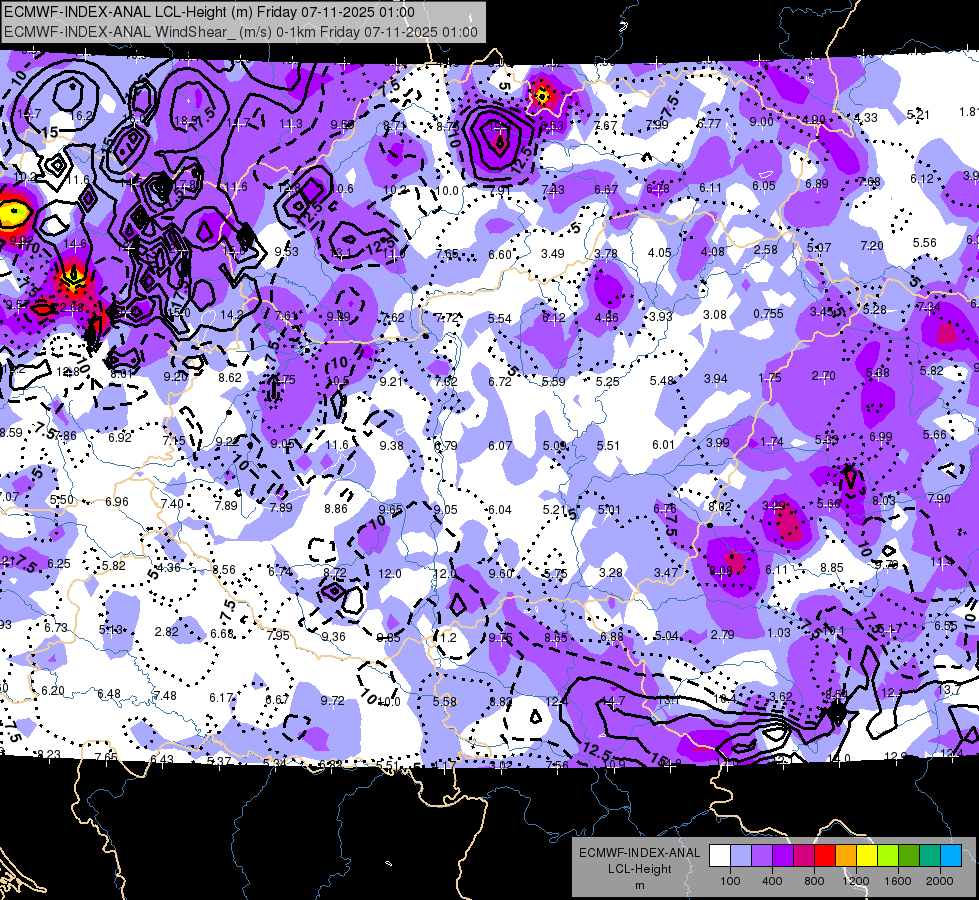Click the sky blue swatch at legend end
Screen dimensions: 979x900
click(x=951, y=856)
